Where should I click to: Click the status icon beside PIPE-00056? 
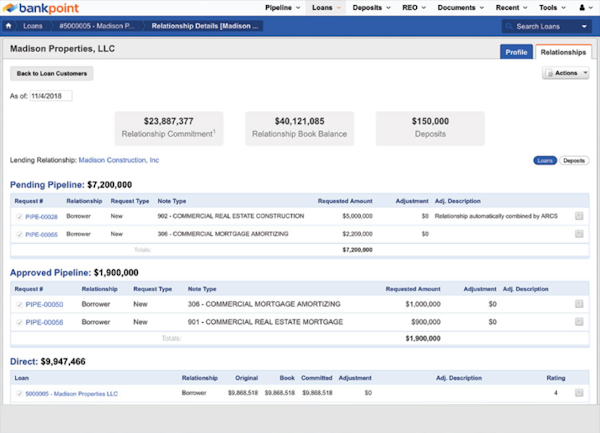click(x=20, y=322)
